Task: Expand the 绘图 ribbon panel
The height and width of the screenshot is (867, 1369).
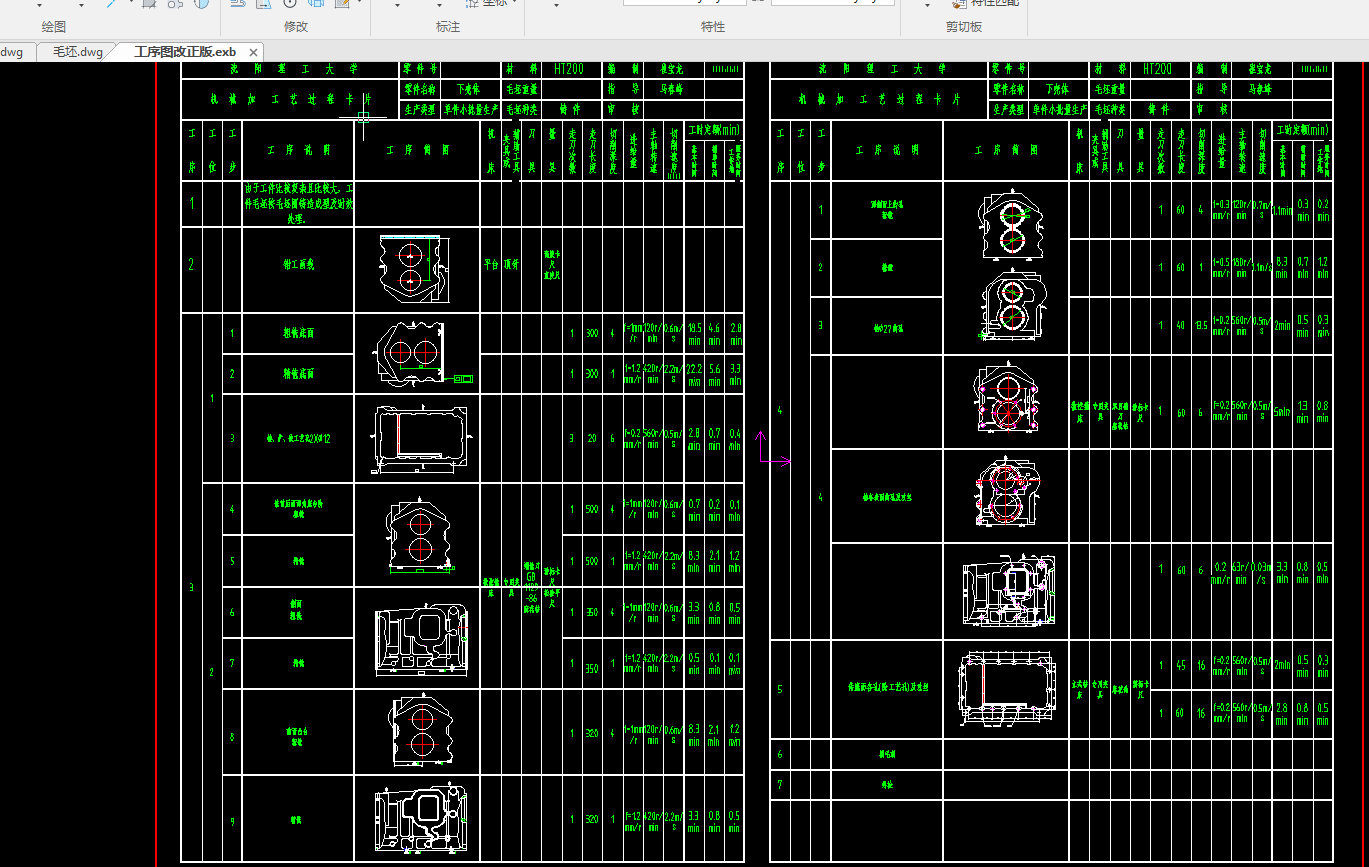Action: 53,27
